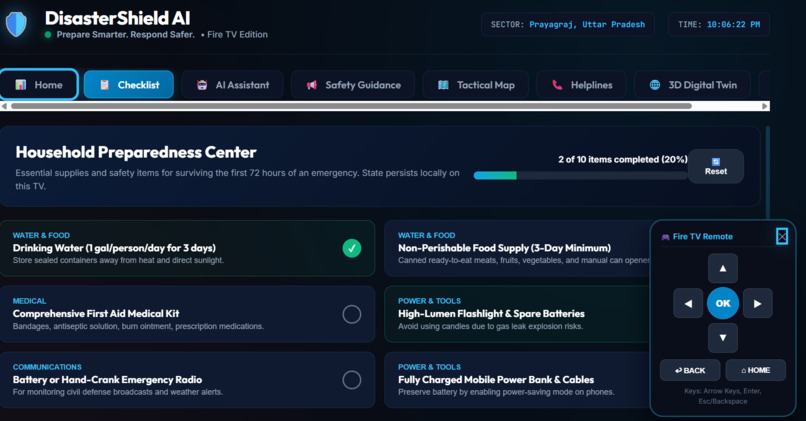Tap the left arrow on the remote
The height and width of the screenshot is (421, 806).
click(688, 303)
